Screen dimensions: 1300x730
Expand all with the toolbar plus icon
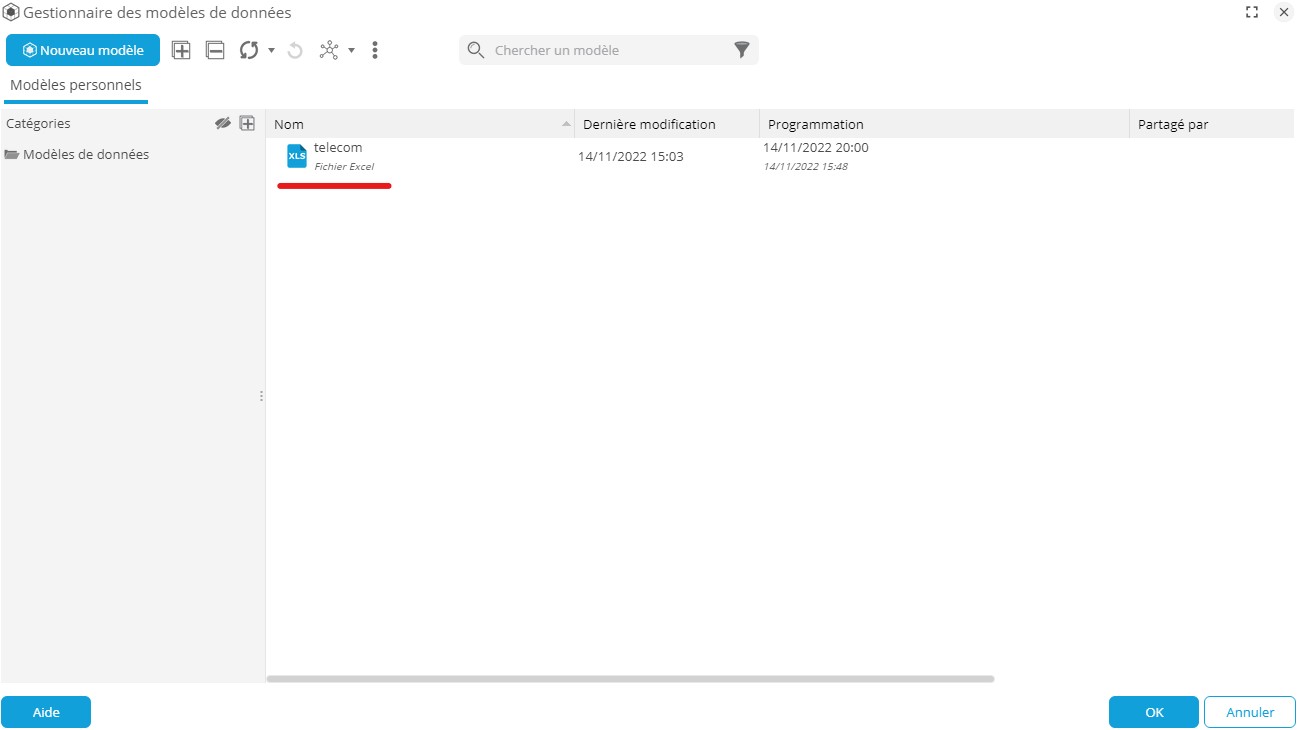tap(181, 50)
